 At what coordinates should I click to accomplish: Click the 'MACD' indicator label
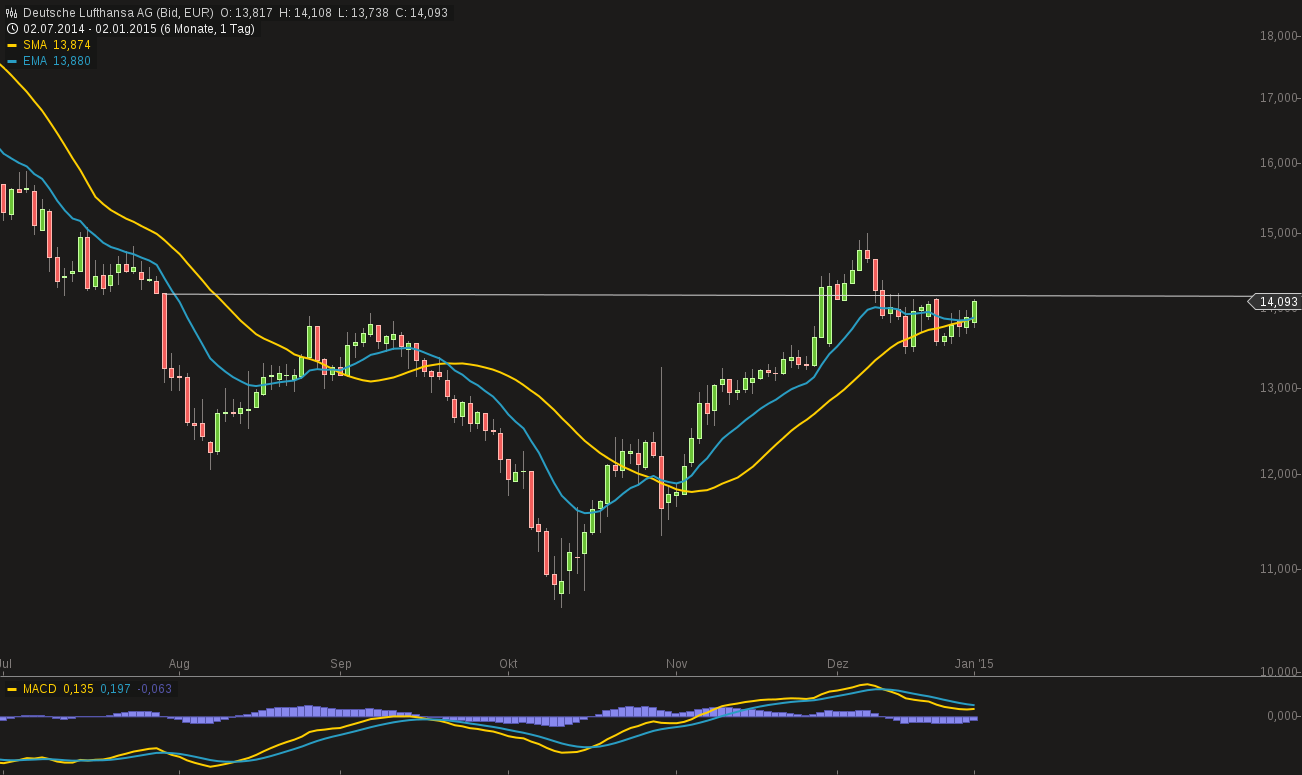tap(40, 689)
